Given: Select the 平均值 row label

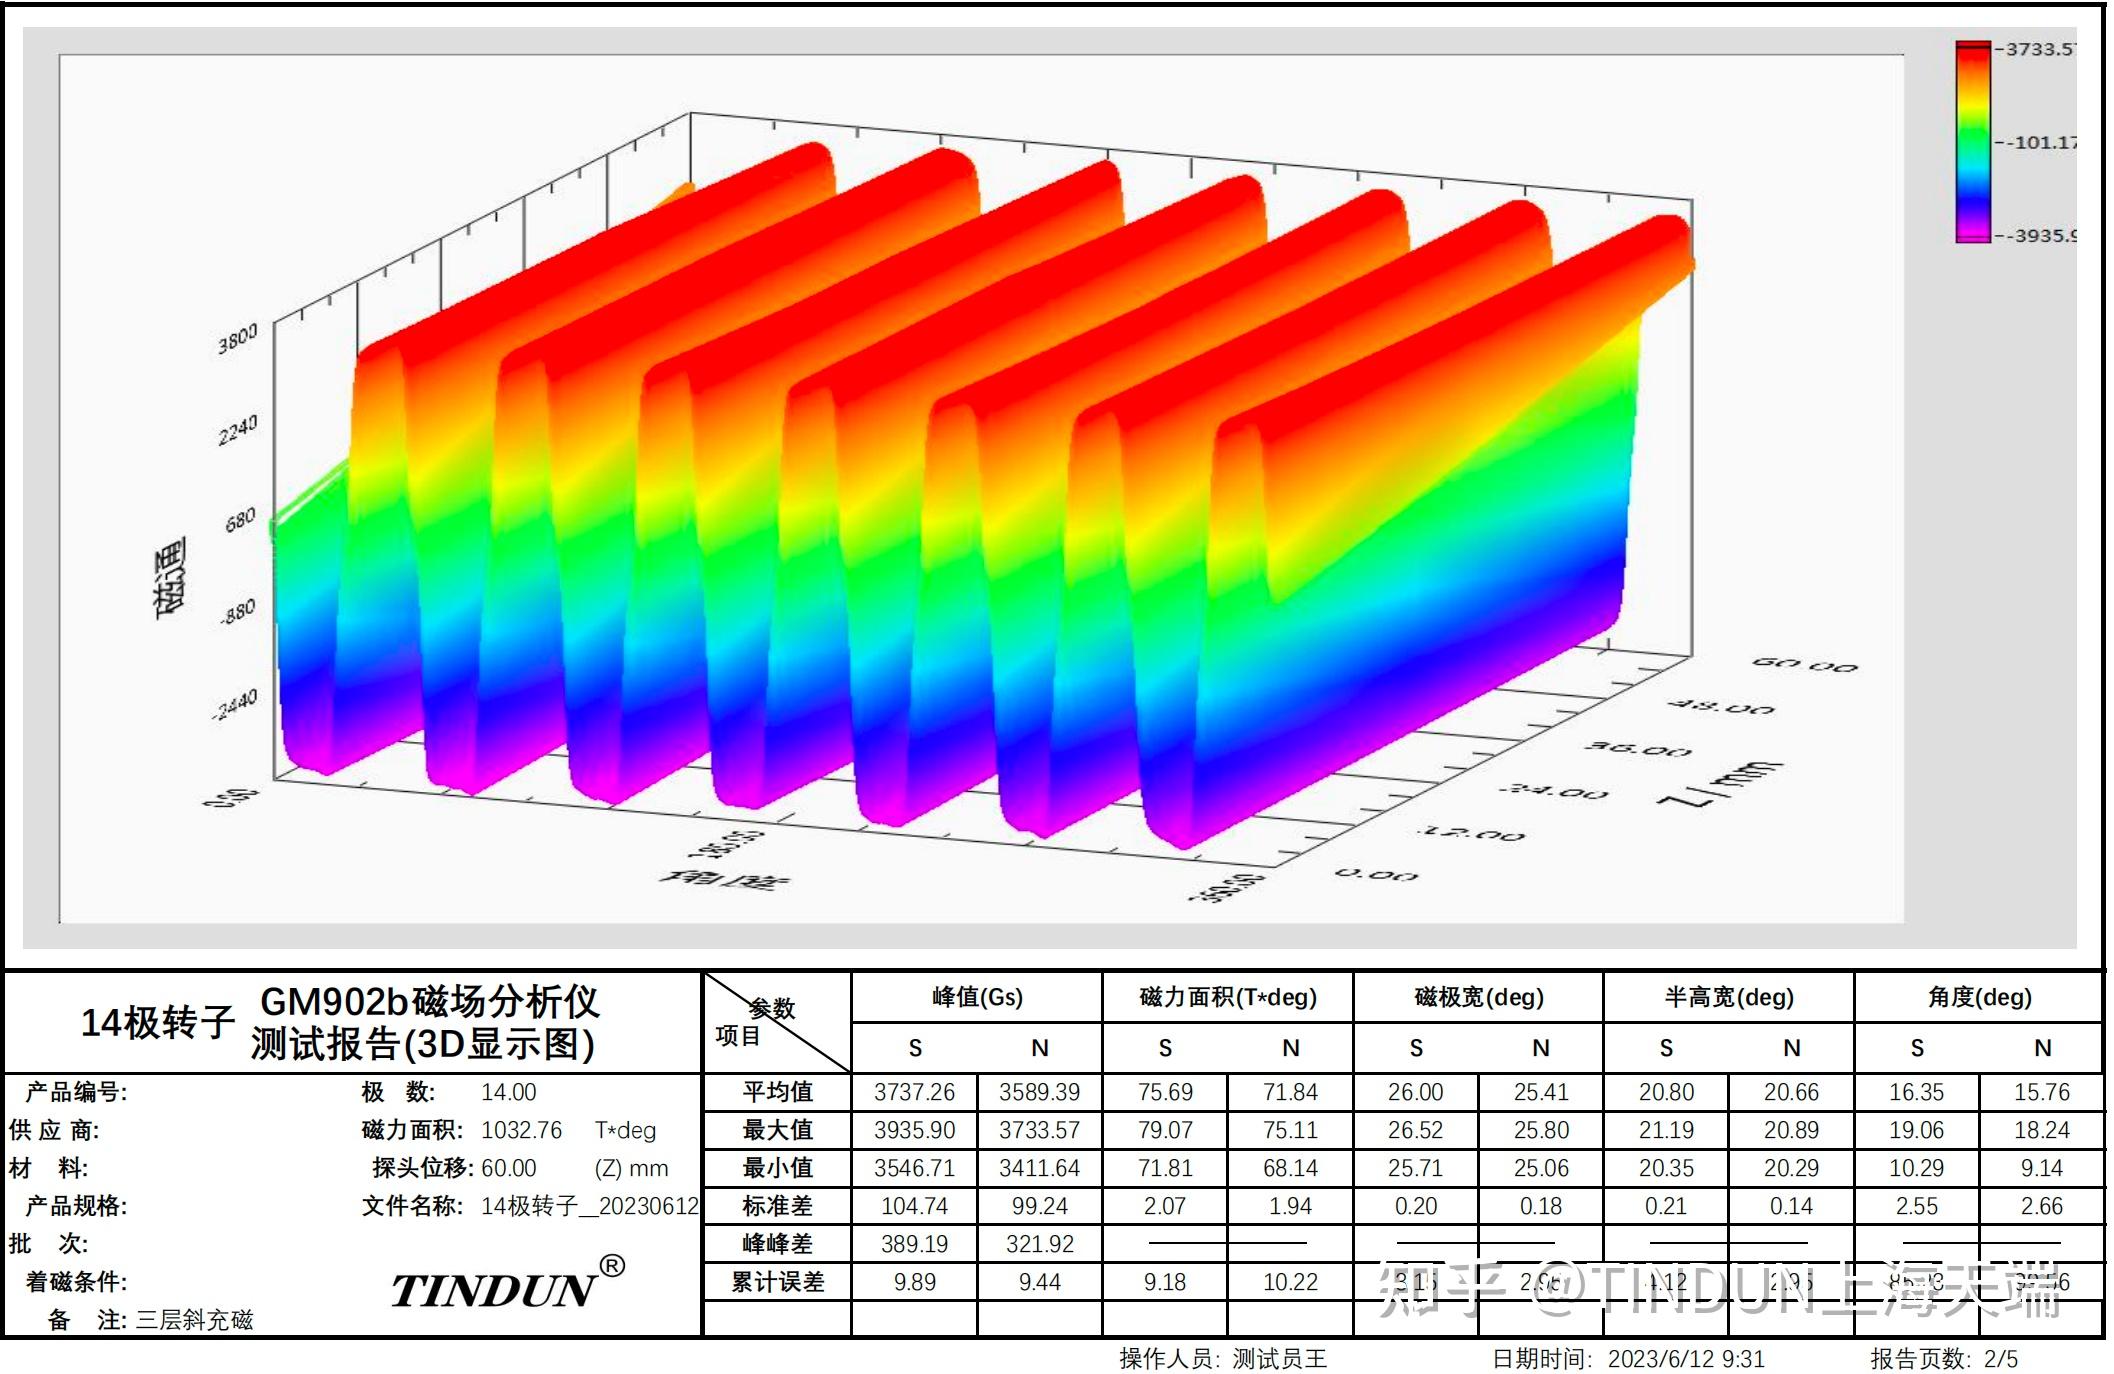Looking at the screenshot, I should (778, 1092).
